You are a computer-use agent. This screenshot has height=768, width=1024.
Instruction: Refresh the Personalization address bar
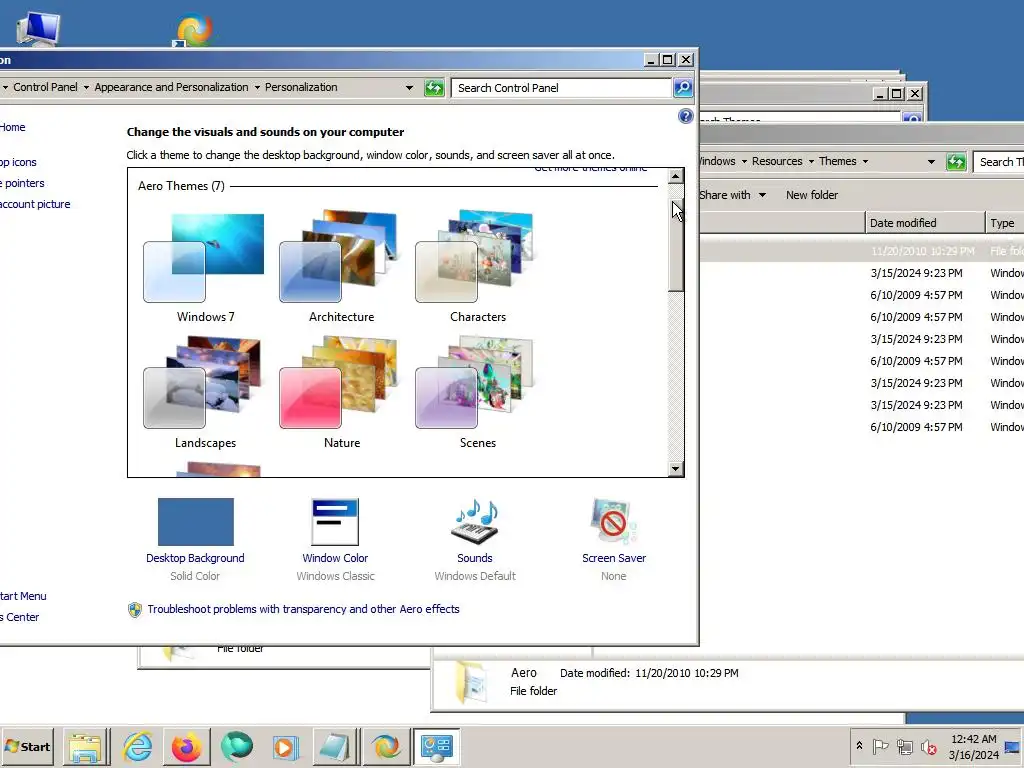434,88
